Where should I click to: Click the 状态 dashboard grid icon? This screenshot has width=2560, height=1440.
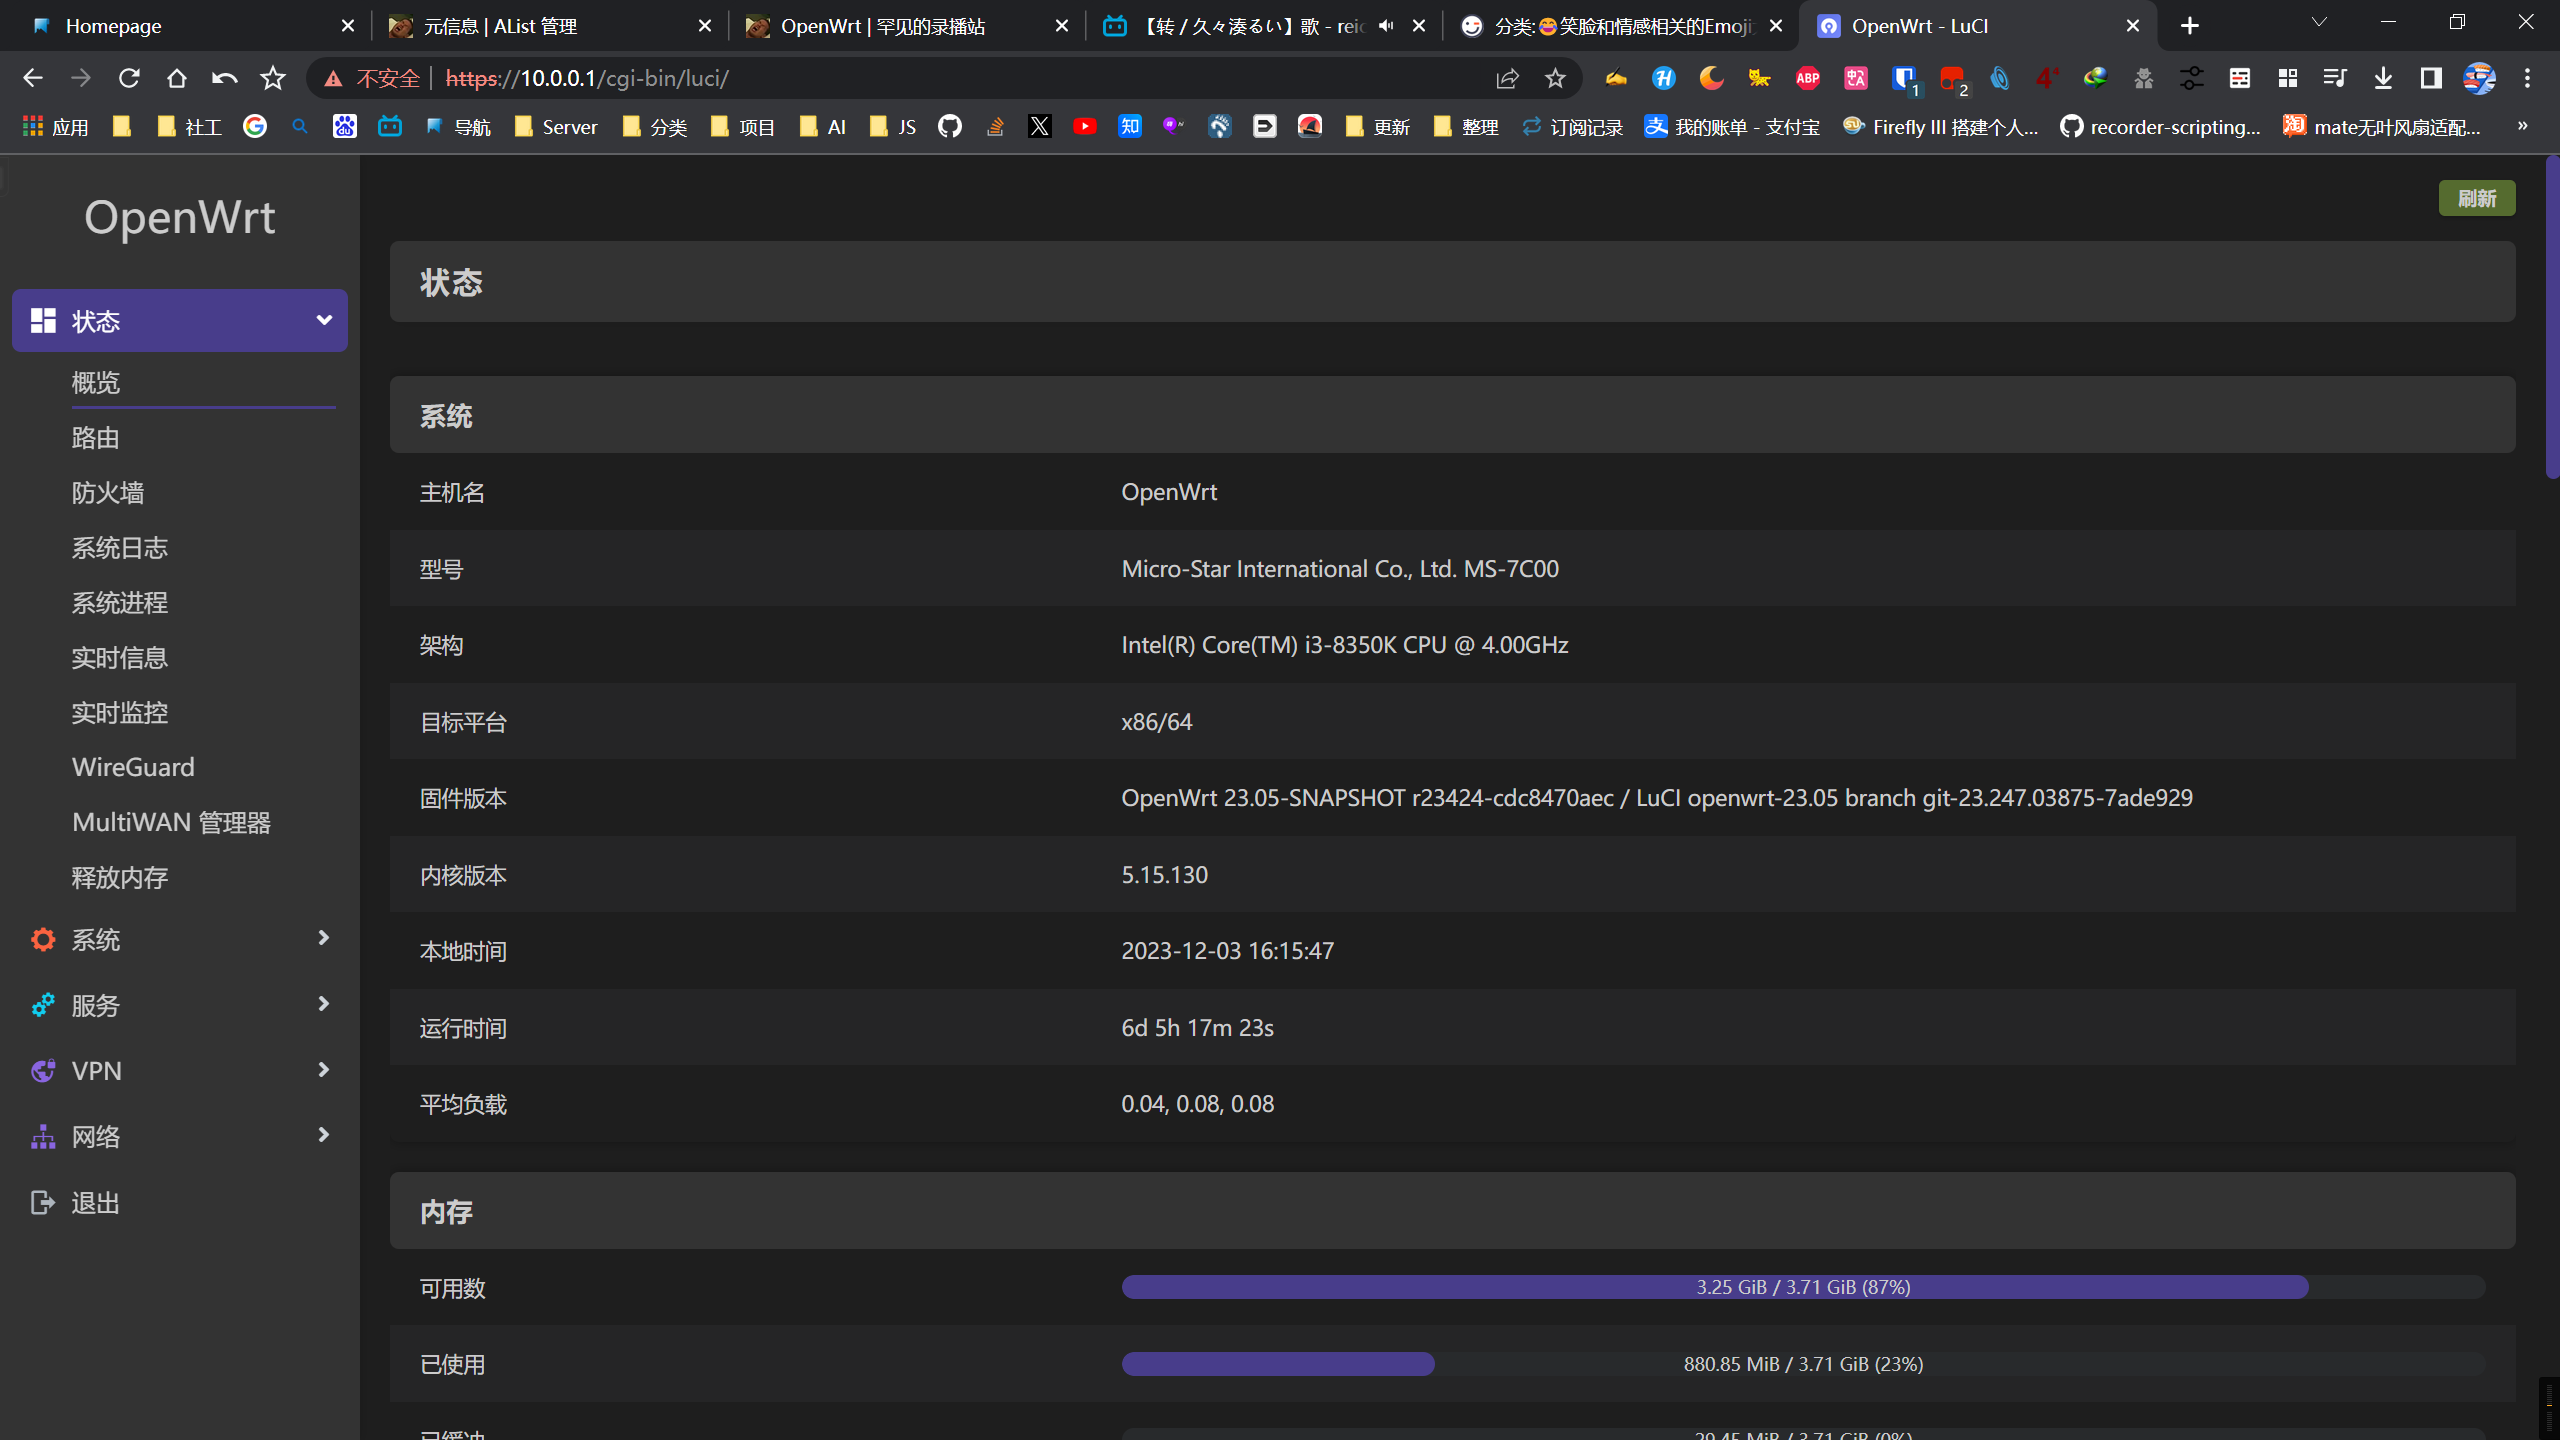(43, 320)
